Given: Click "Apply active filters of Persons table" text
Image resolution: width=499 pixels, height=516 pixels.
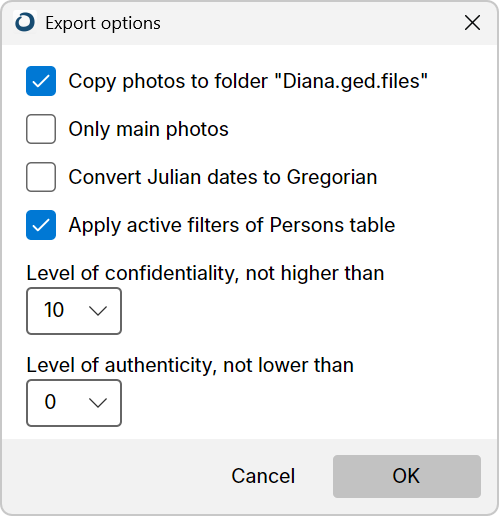Looking at the screenshot, I should click(x=232, y=225).
